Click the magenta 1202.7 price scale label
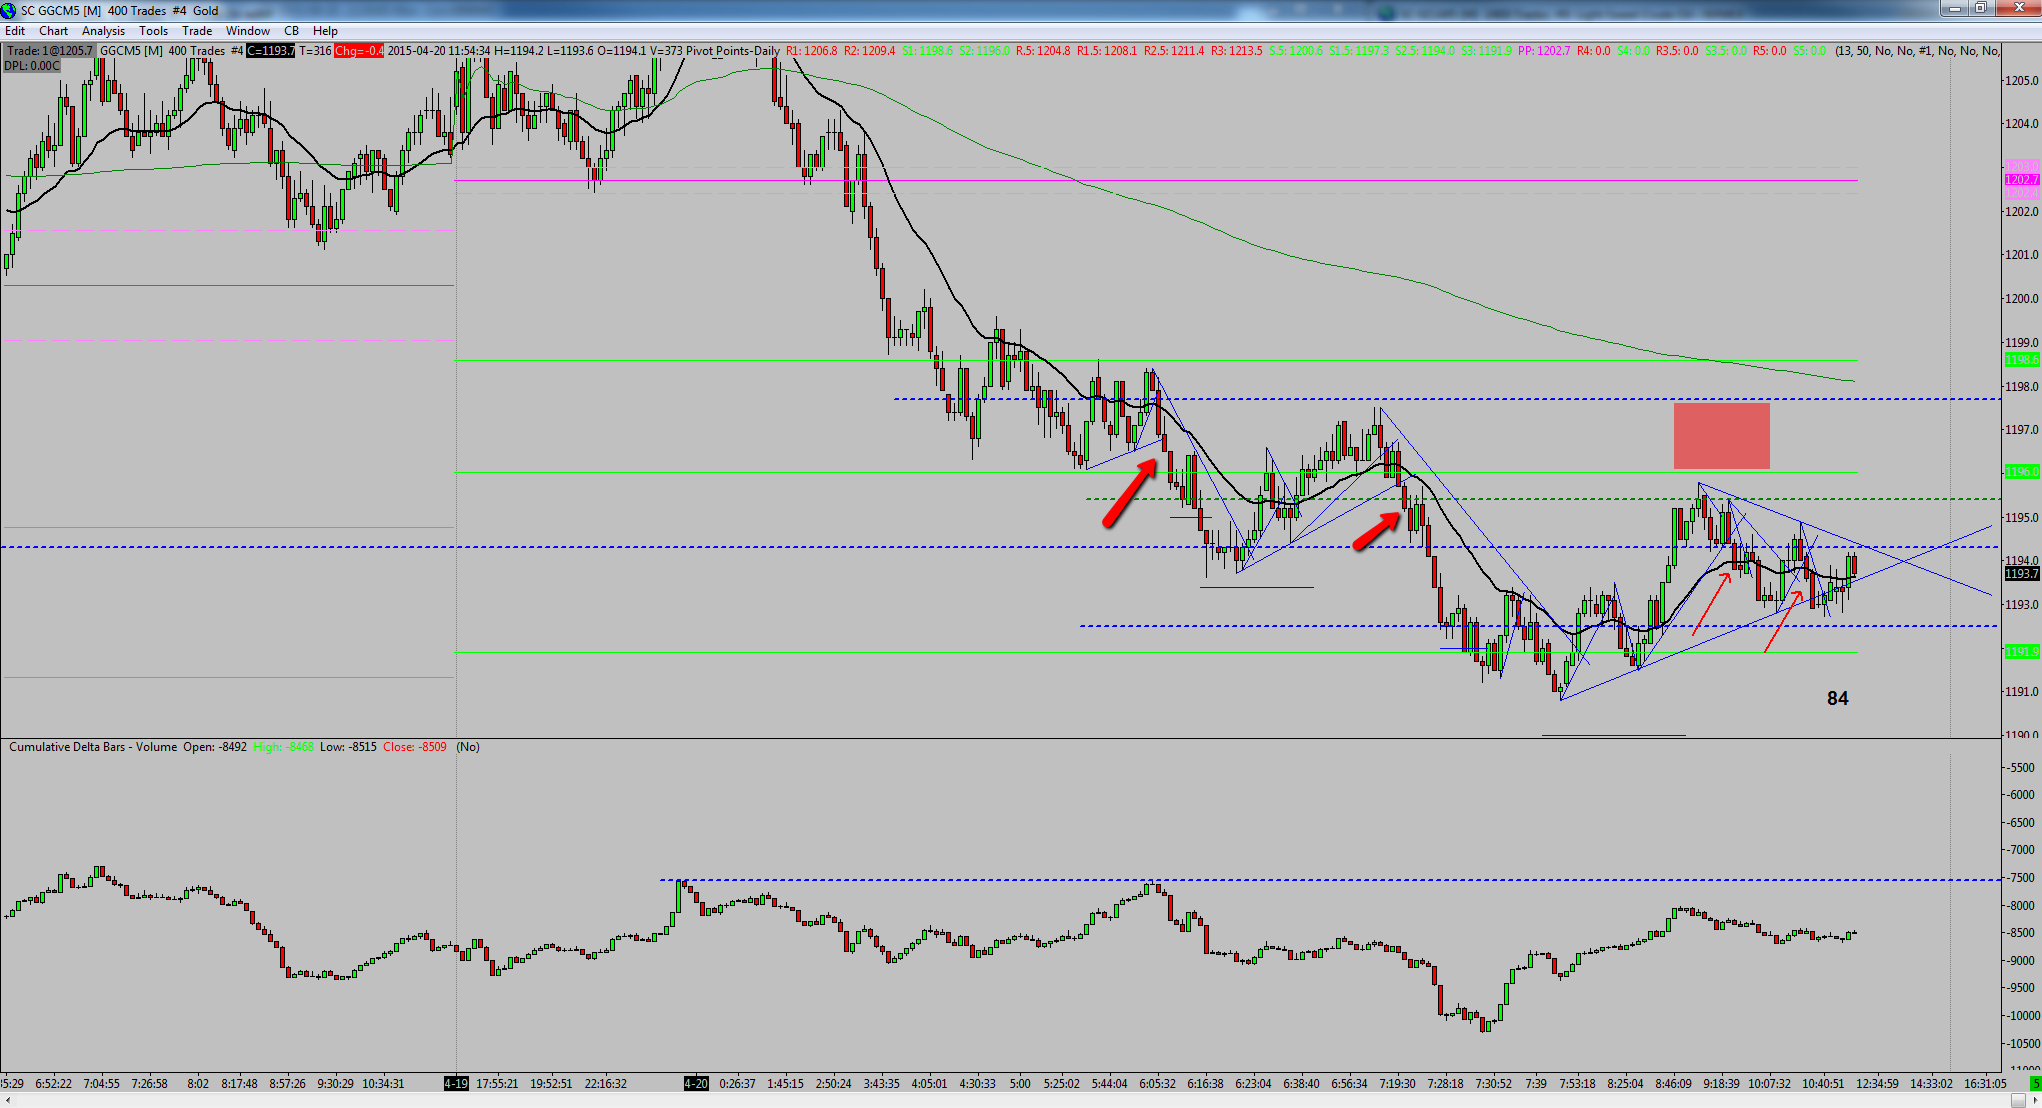Image resolution: width=2042 pixels, height=1108 pixels. tap(2022, 180)
